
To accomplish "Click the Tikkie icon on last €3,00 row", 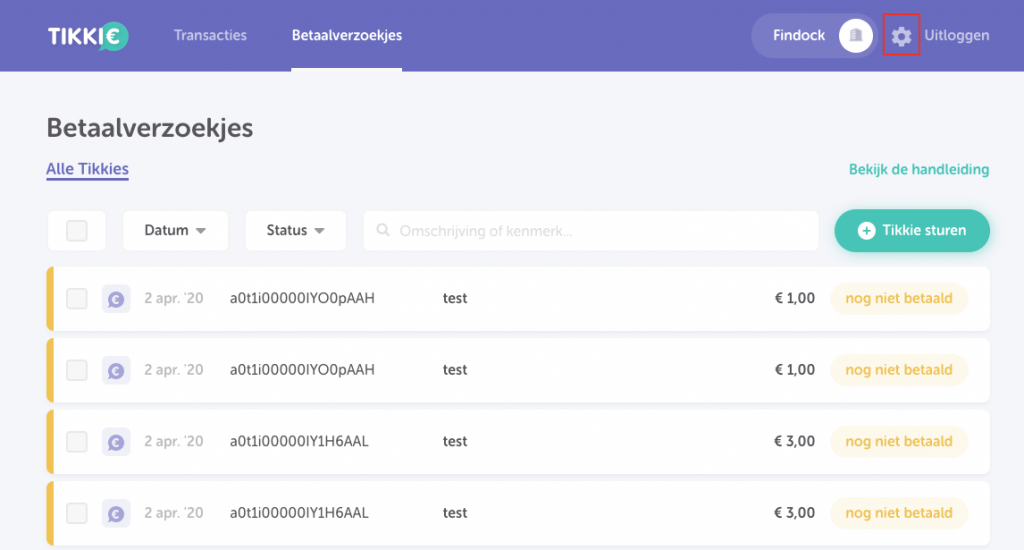I will (116, 513).
